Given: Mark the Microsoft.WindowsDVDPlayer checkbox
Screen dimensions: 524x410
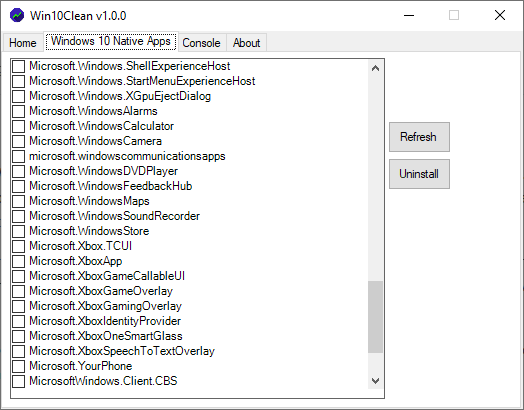Looking at the screenshot, I should 18,171.
